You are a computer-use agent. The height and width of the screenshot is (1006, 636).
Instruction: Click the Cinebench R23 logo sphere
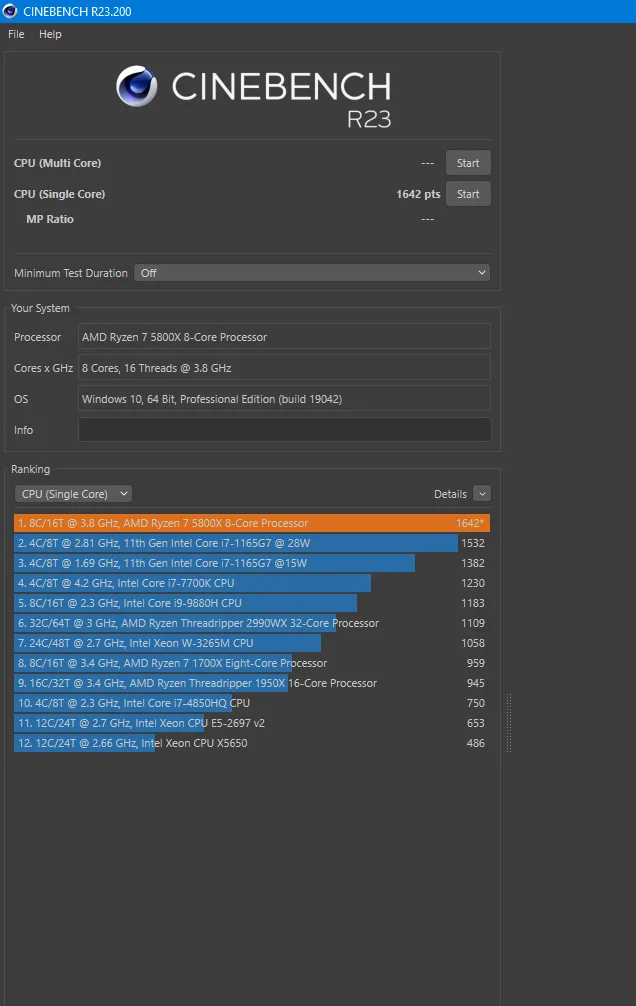coord(137,86)
